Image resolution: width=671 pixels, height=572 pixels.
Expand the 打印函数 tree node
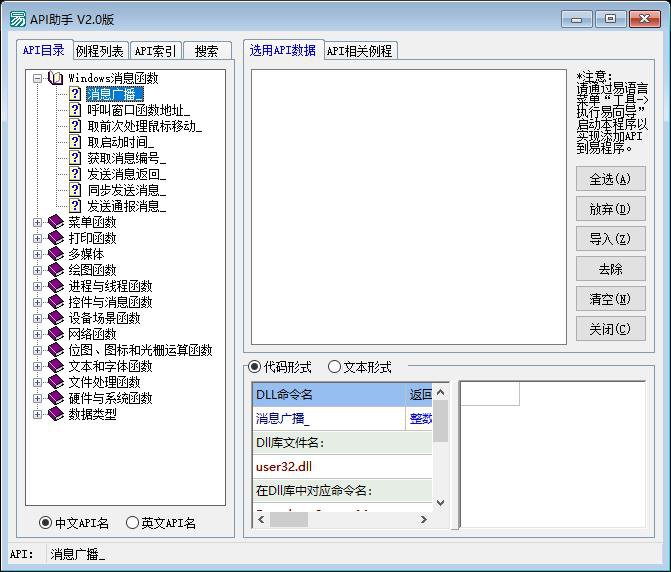(38, 238)
